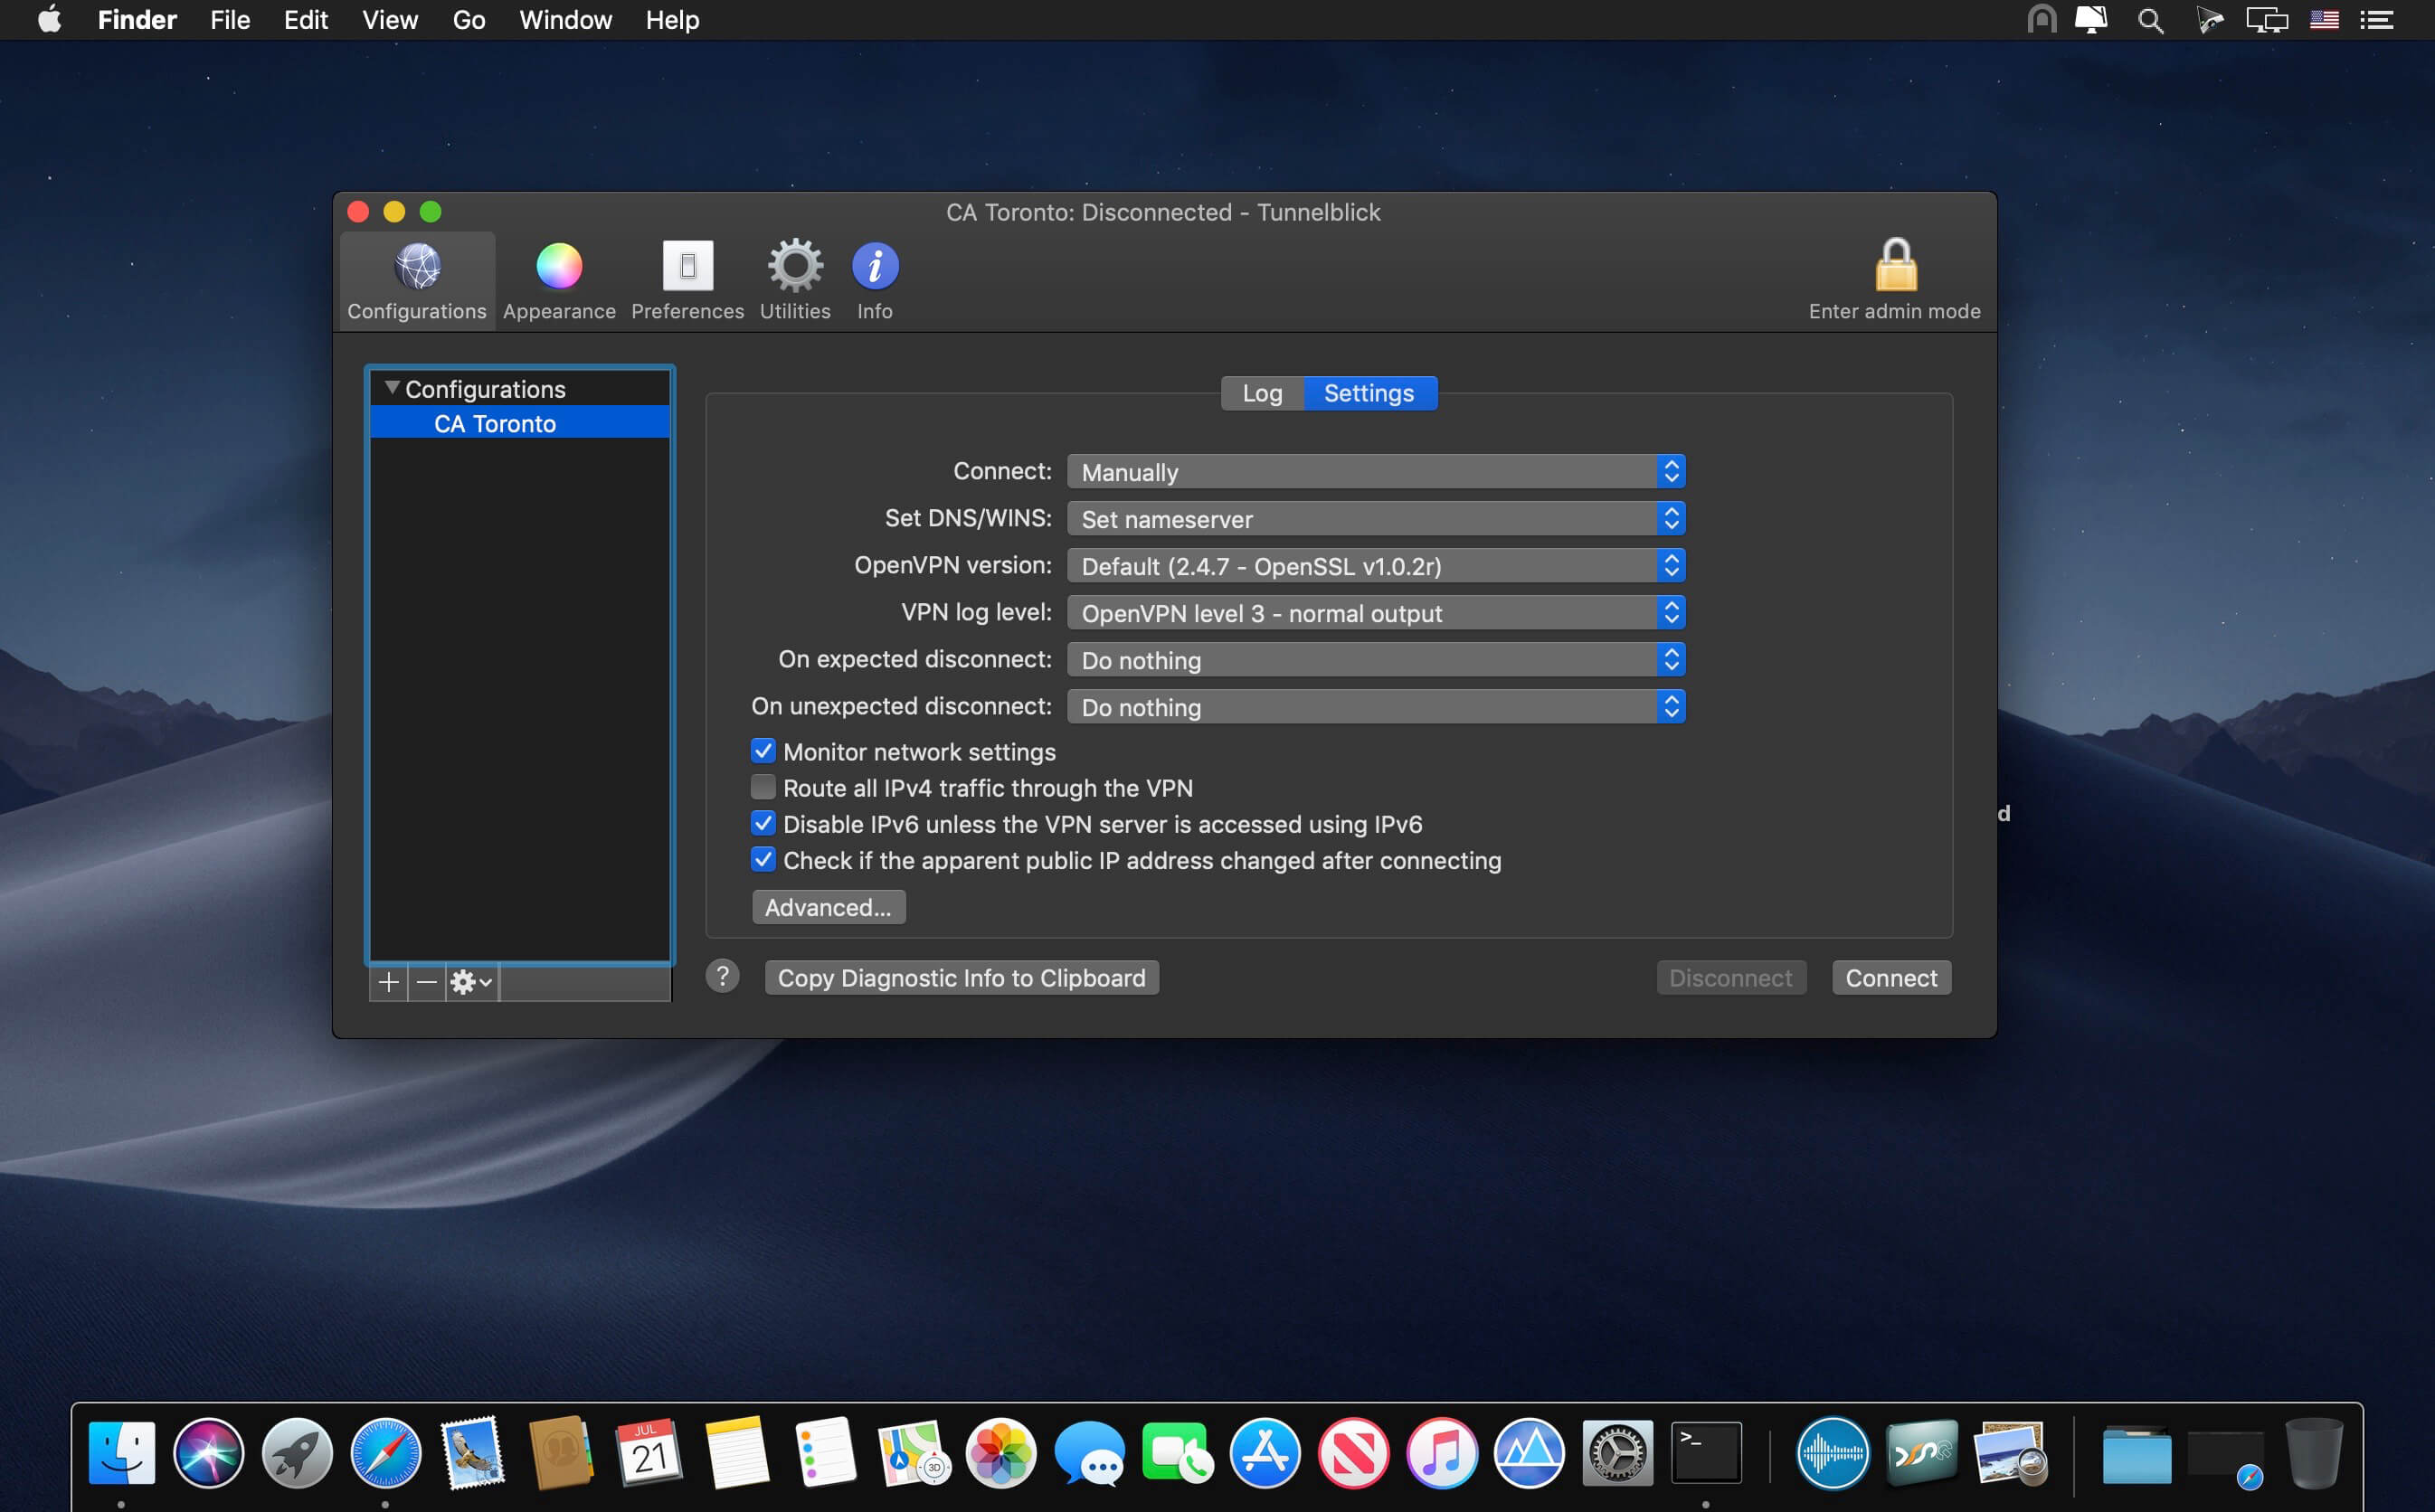Viewport: 2435px width, 1512px height.
Task: Uncheck Monitor network settings
Action: [763, 751]
